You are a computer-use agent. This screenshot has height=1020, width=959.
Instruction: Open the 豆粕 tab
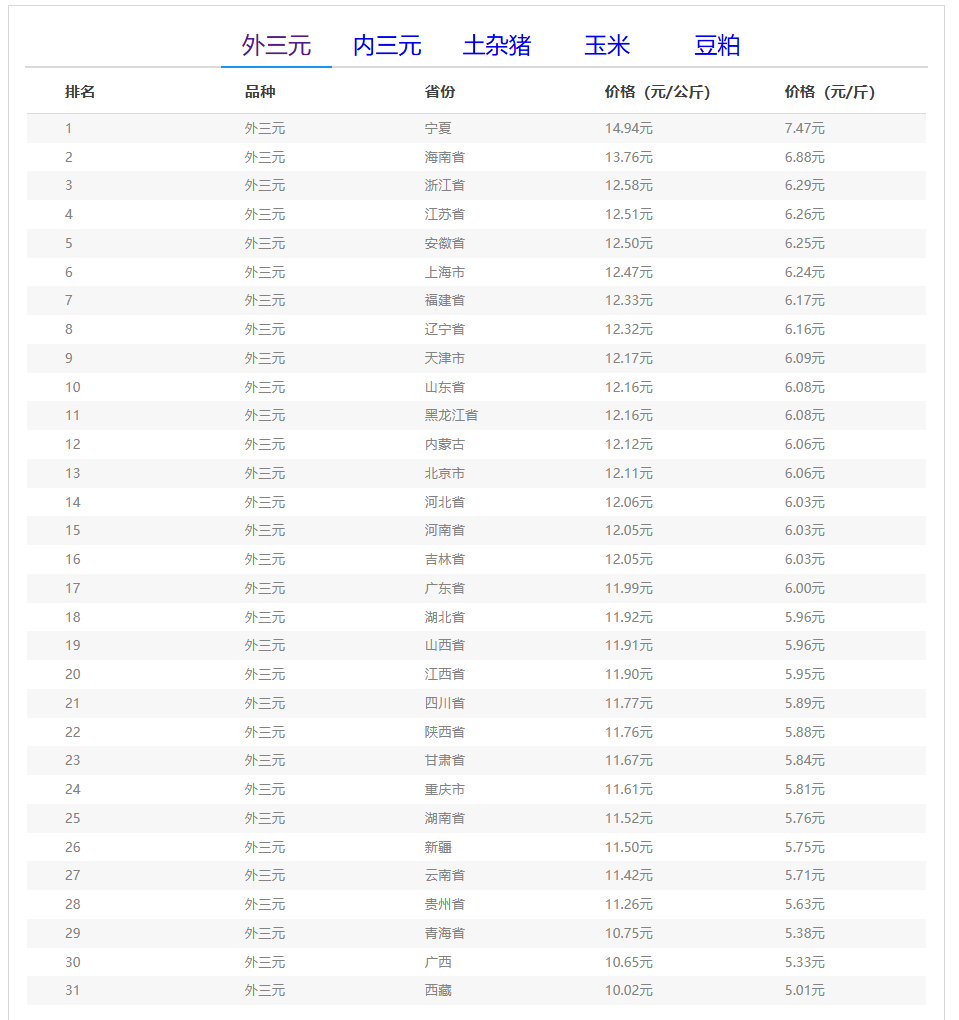click(717, 46)
